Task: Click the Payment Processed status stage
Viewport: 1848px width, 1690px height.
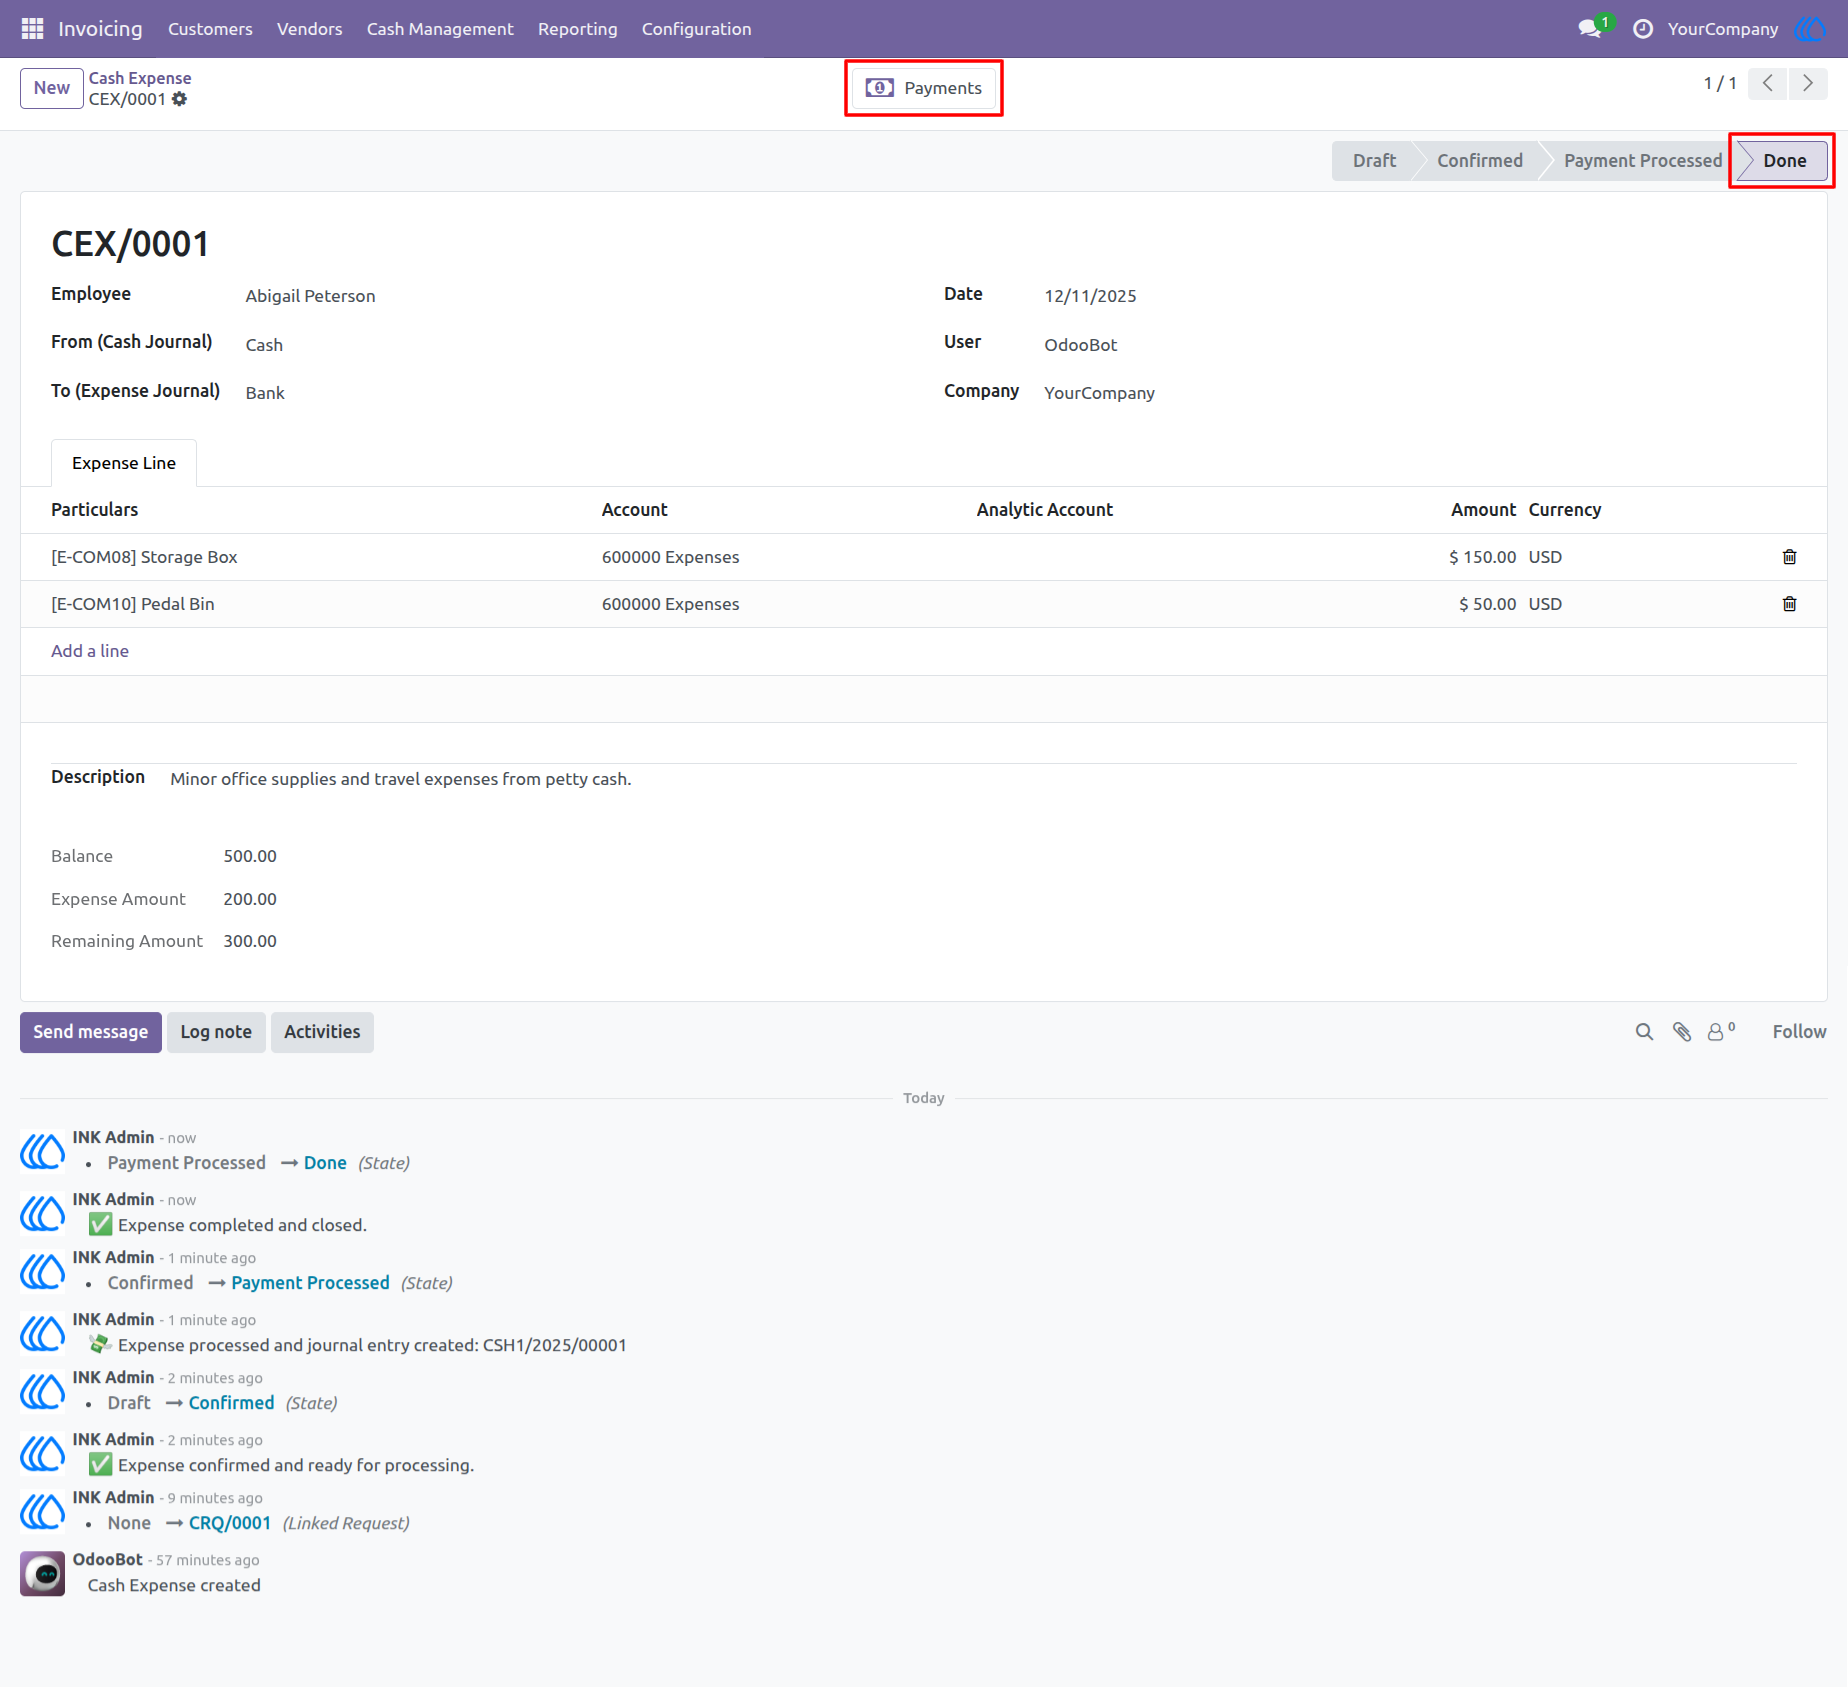Action: pyautogui.click(x=1642, y=161)
